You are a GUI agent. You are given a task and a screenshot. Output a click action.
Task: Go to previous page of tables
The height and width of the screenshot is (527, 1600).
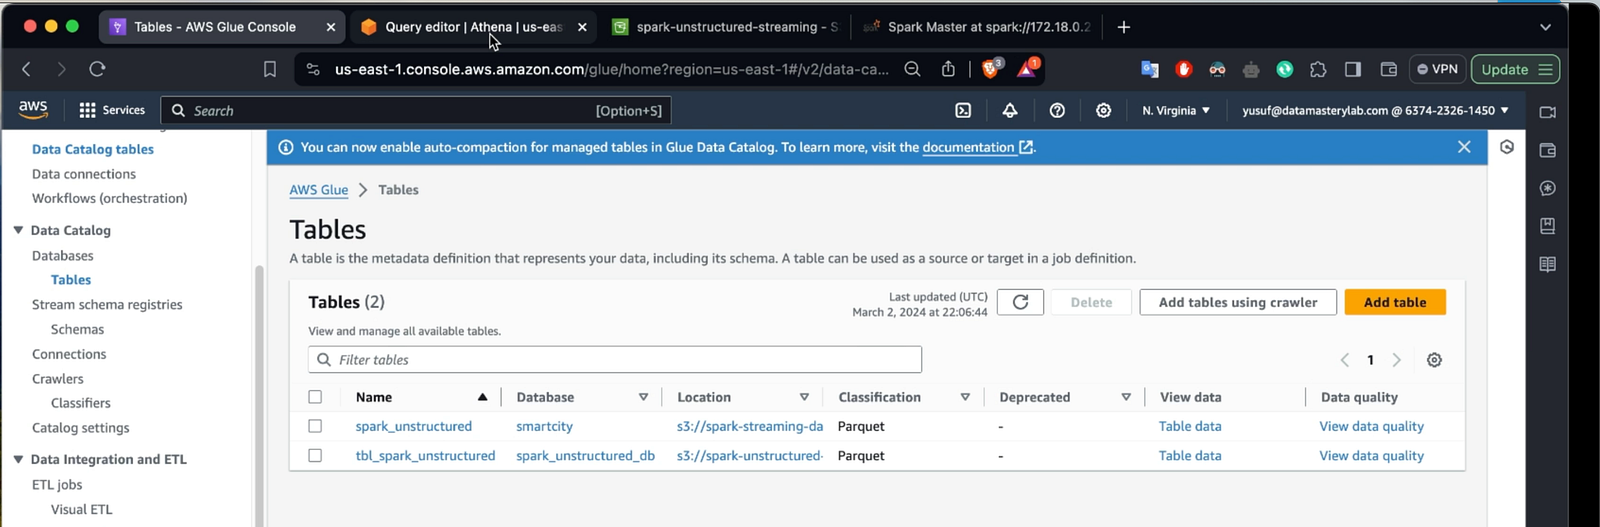point(1345,360)
